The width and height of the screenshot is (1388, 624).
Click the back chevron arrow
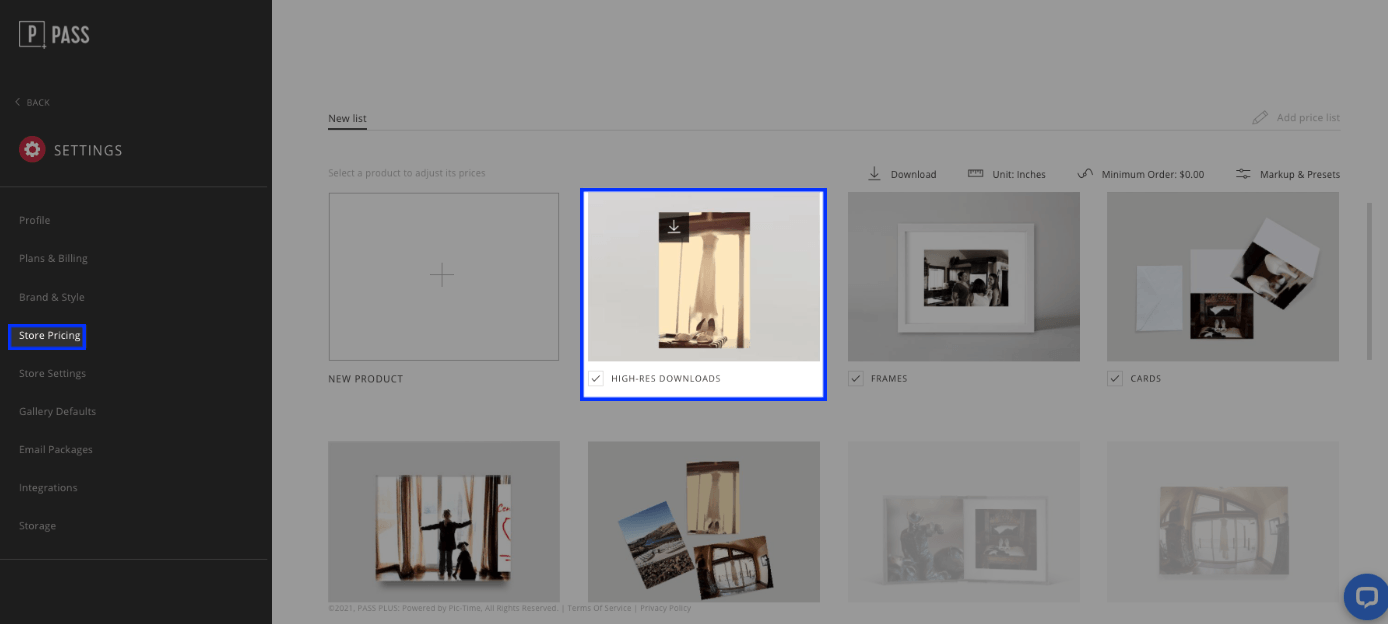[x=17, y=102]
